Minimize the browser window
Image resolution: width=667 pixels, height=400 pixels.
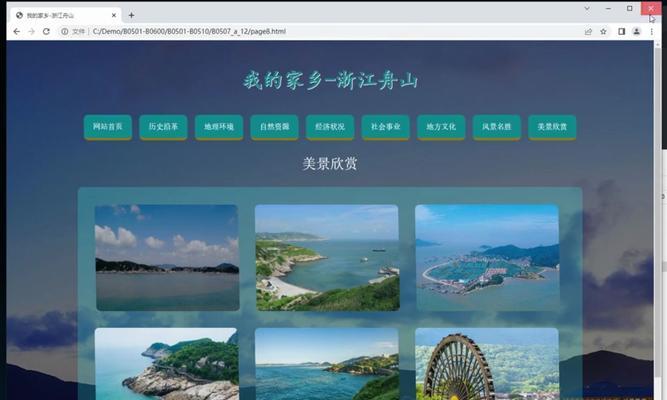(x=608, y=9)
